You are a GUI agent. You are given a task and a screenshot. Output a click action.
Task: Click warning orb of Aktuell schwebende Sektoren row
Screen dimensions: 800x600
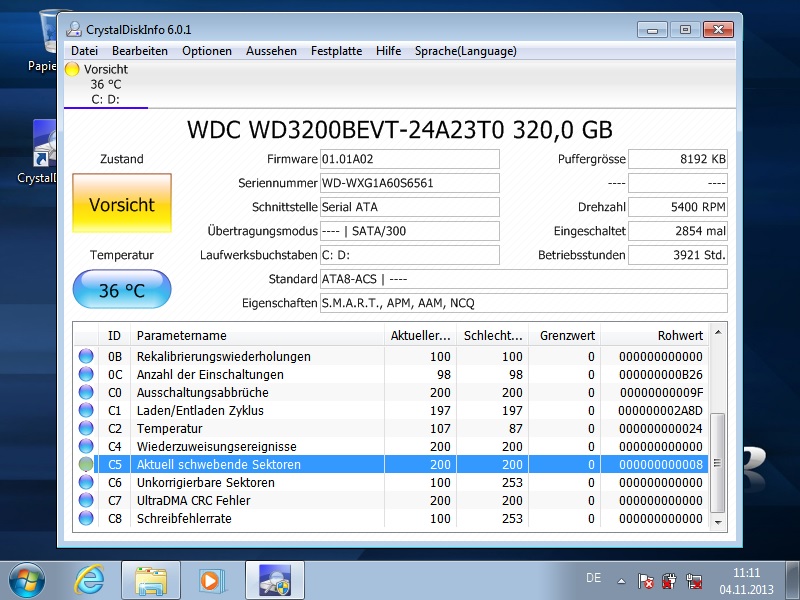86,464
